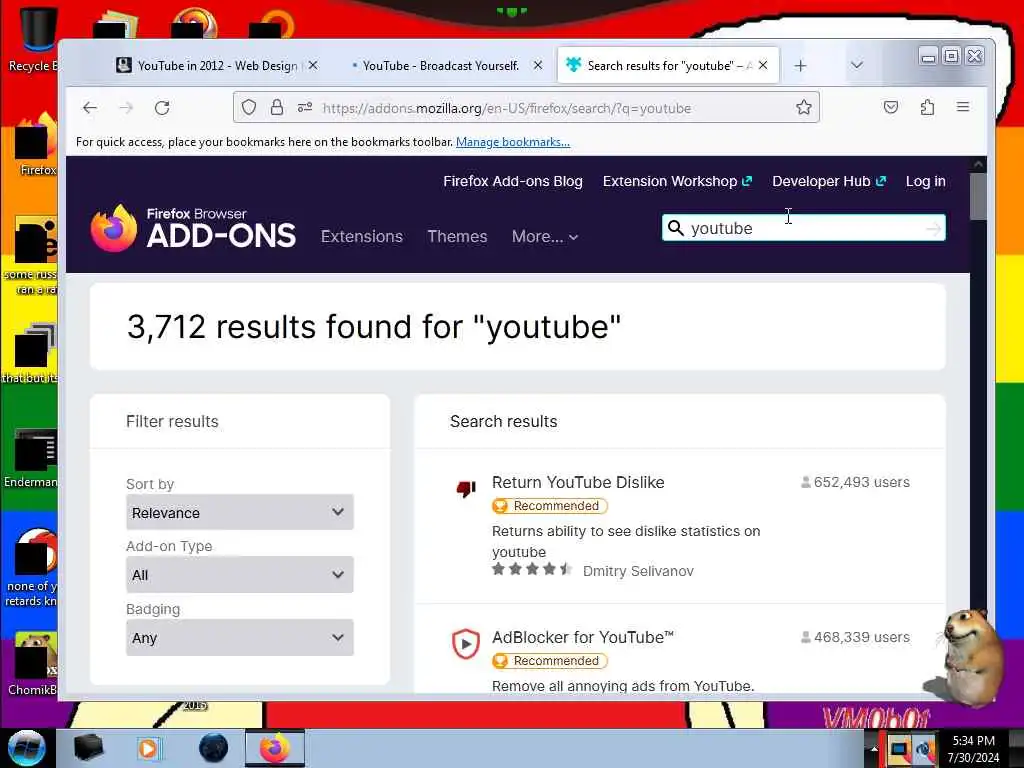Screen dimensions: 1024x768
Task: Close the YouTube - Broadcast Yourself tab
Action: click(538, 65)
